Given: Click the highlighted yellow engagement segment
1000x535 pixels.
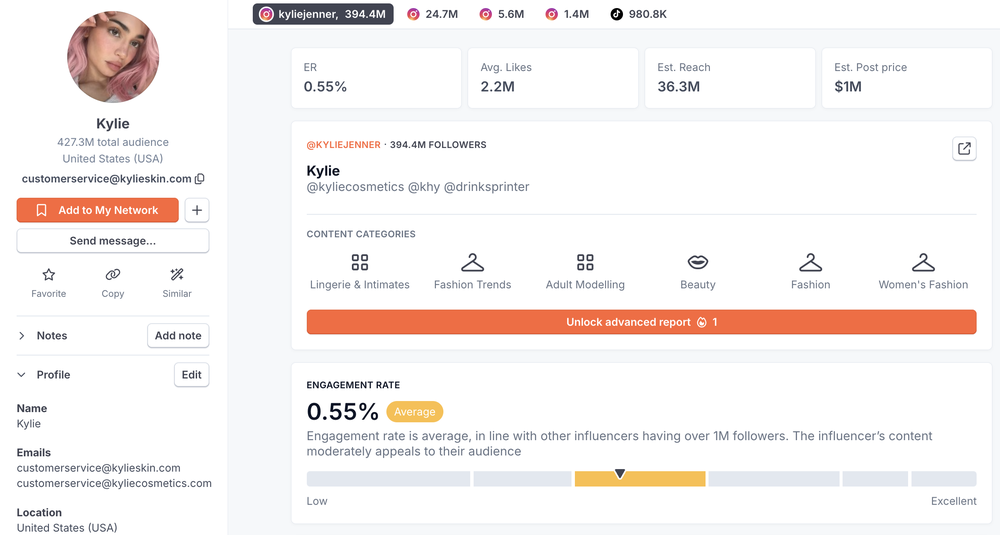Looking at the screenshot, I should pyautogui.click(x=640, y=479).
